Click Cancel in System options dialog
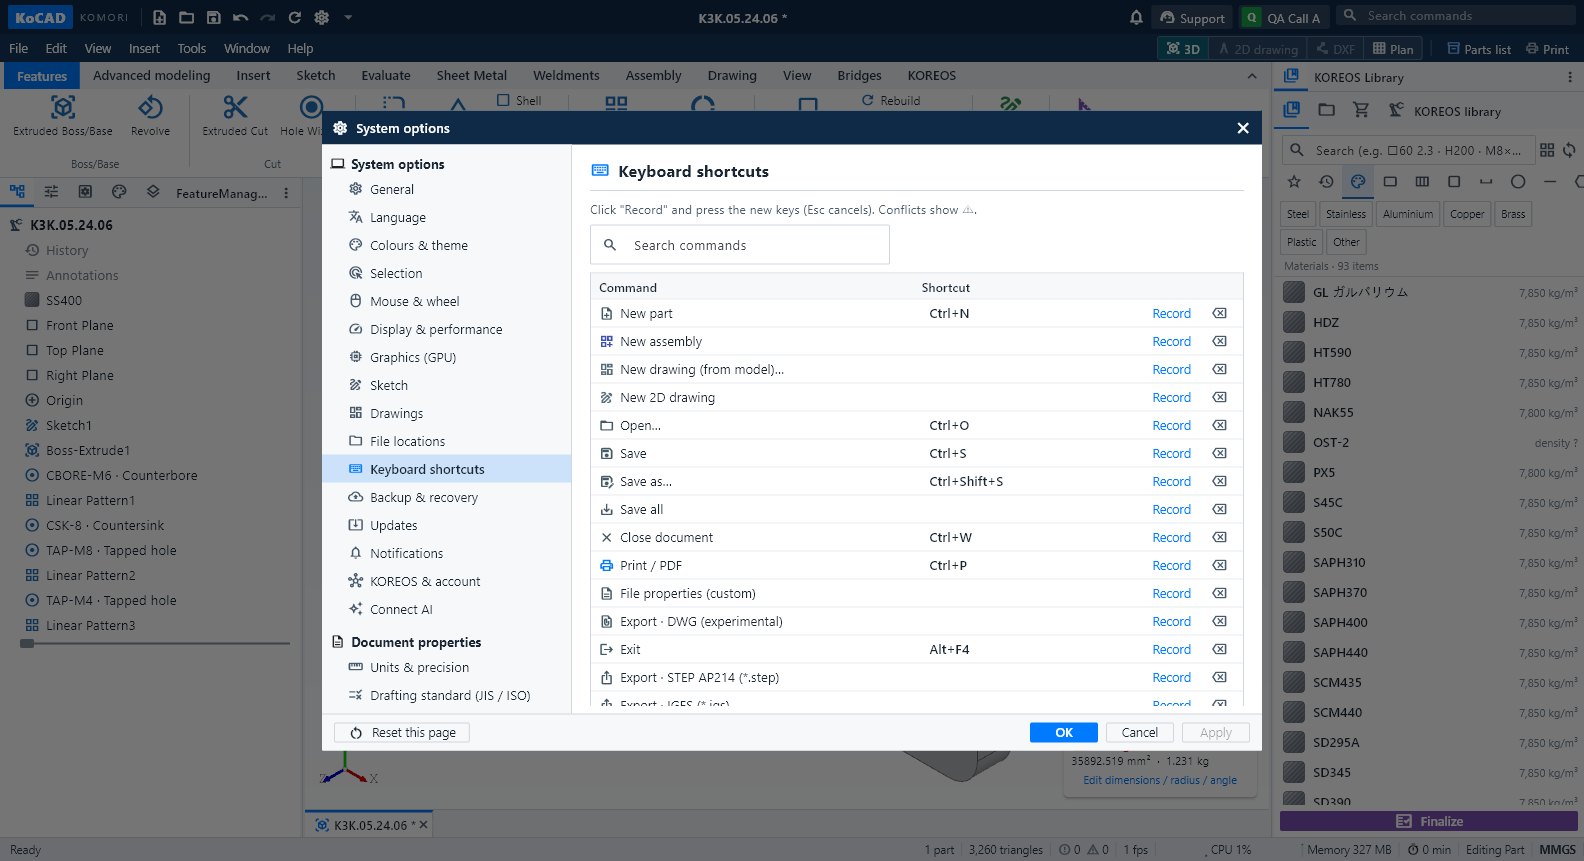This screenshot has width=1584, height=861. 1140,732
